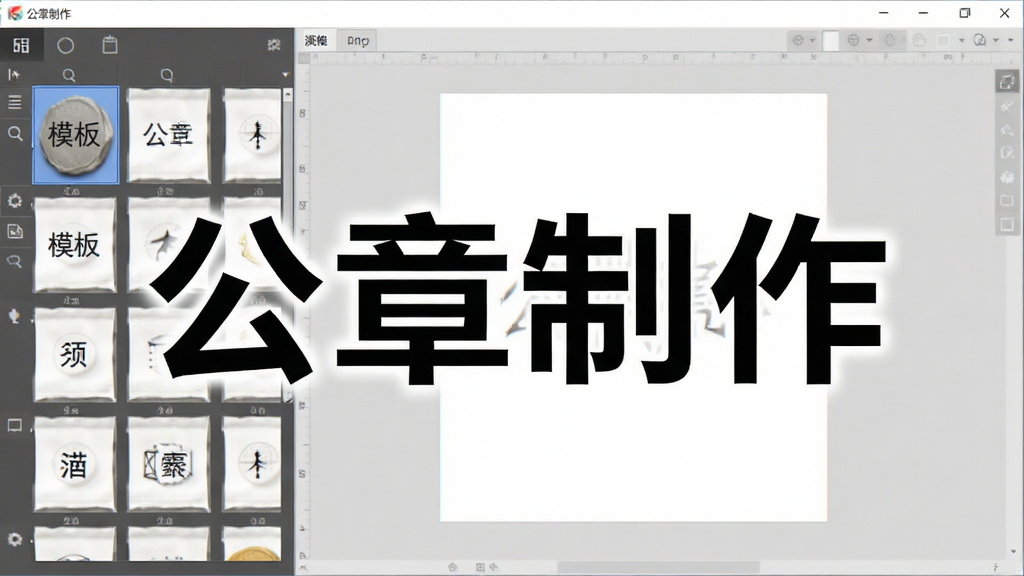
Task: Click the flower emblem icon in right sidebar
Action: tap(1007, 178)
